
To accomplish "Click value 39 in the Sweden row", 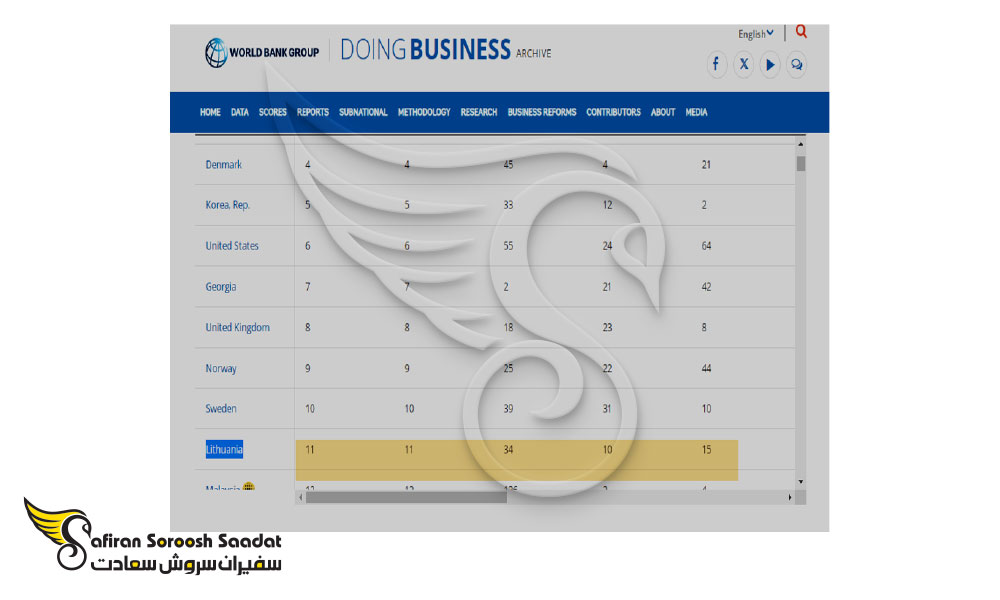I will pyautogui.click(x=508, y=409).
